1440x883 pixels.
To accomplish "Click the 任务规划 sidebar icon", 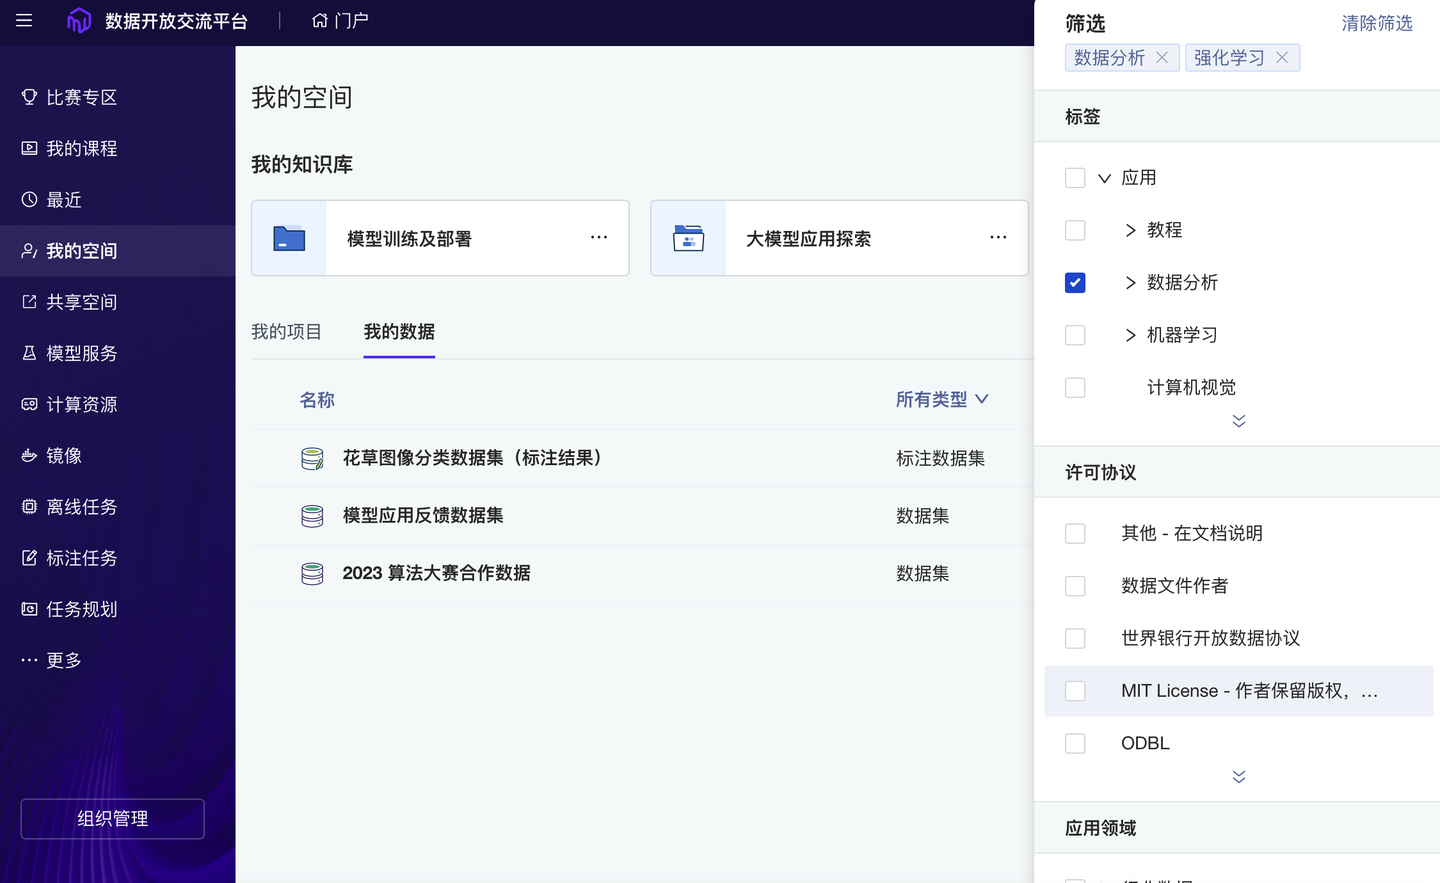I will pos(29,608).
